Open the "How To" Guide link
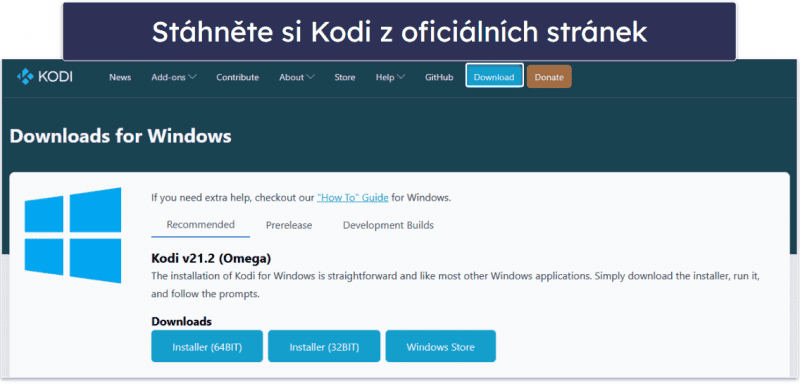Viewport: 800px width, 386px height. pos(353,198)
